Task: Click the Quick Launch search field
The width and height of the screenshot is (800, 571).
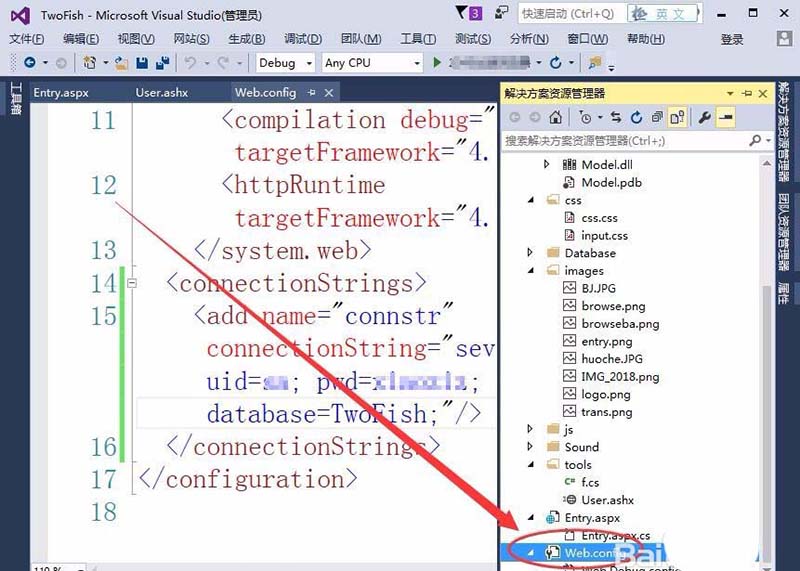Action: [571, 14]
